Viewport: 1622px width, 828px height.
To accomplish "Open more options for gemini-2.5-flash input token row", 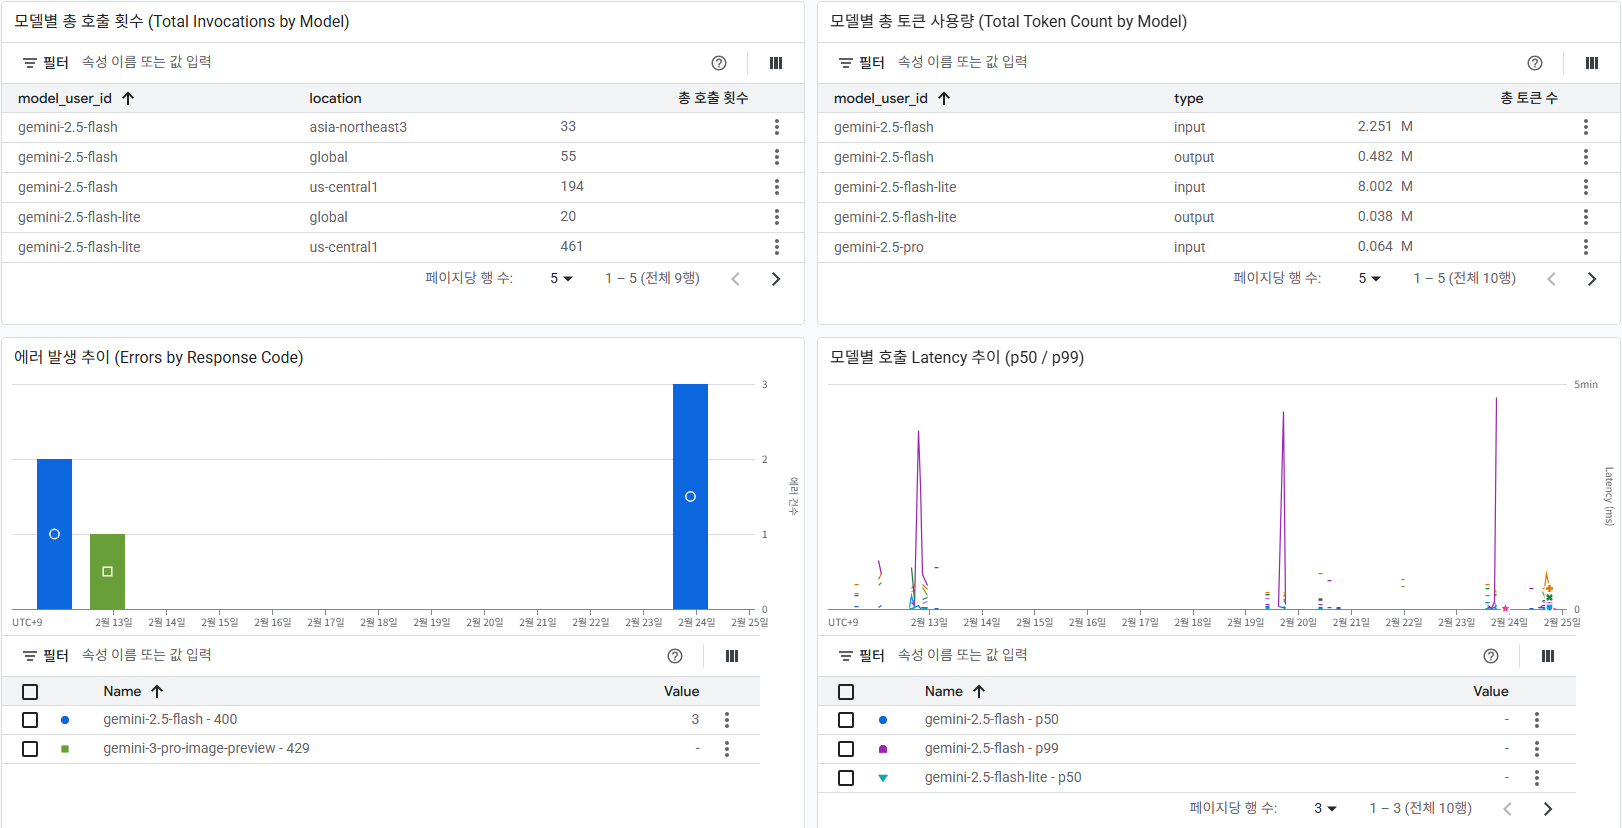I will click(1586, 127).
